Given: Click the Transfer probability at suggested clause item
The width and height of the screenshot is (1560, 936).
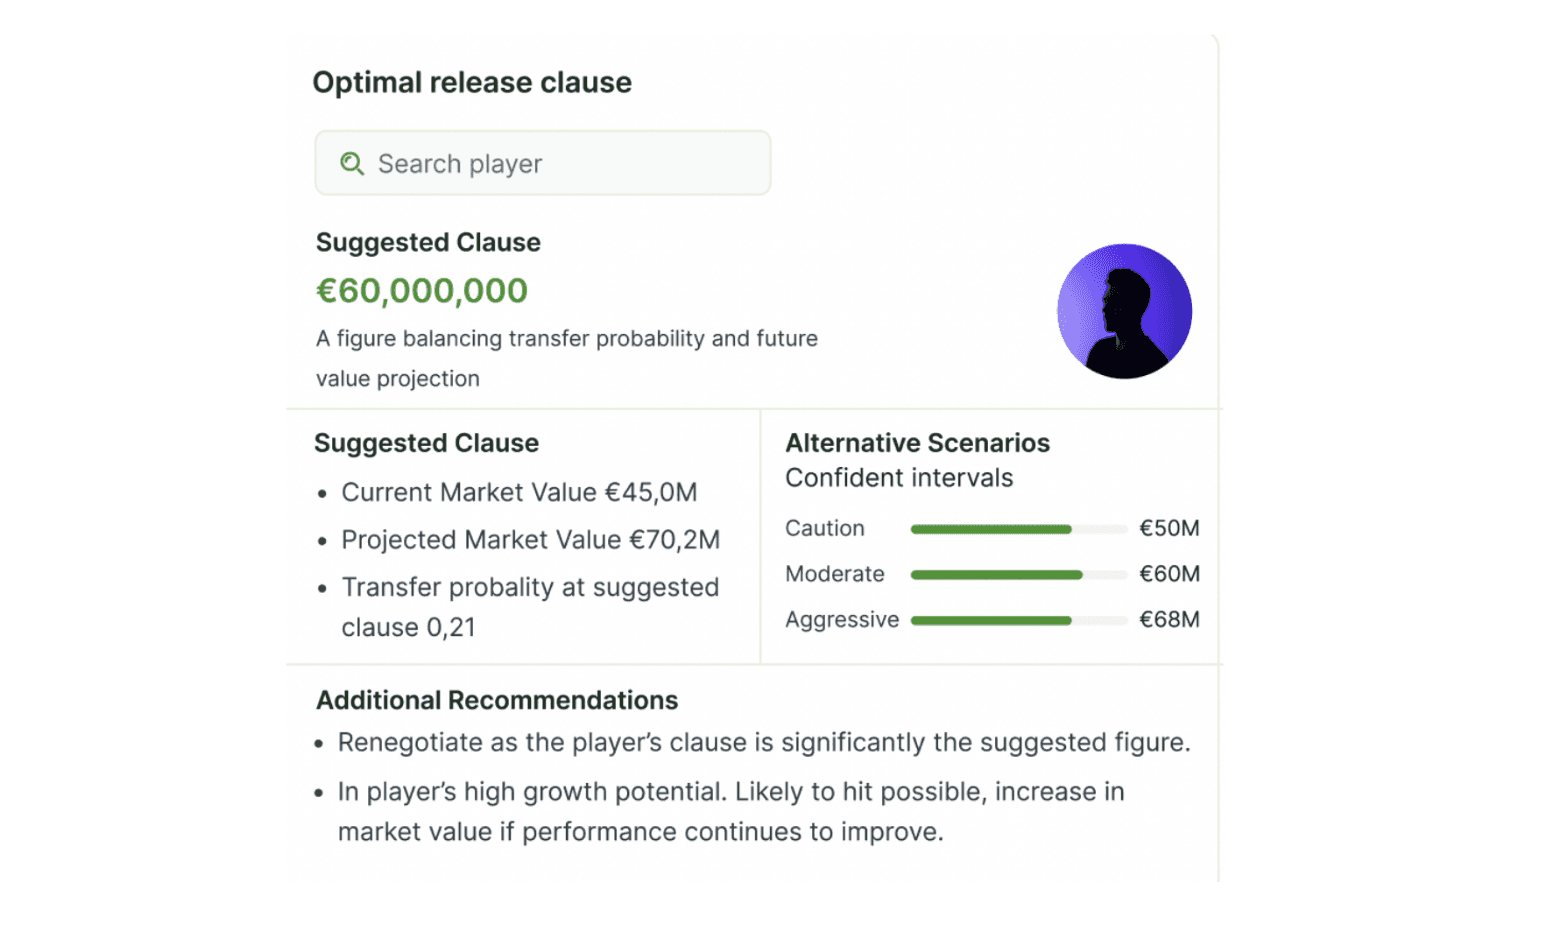Looking at the screenshot, I should tap(530, 606).
